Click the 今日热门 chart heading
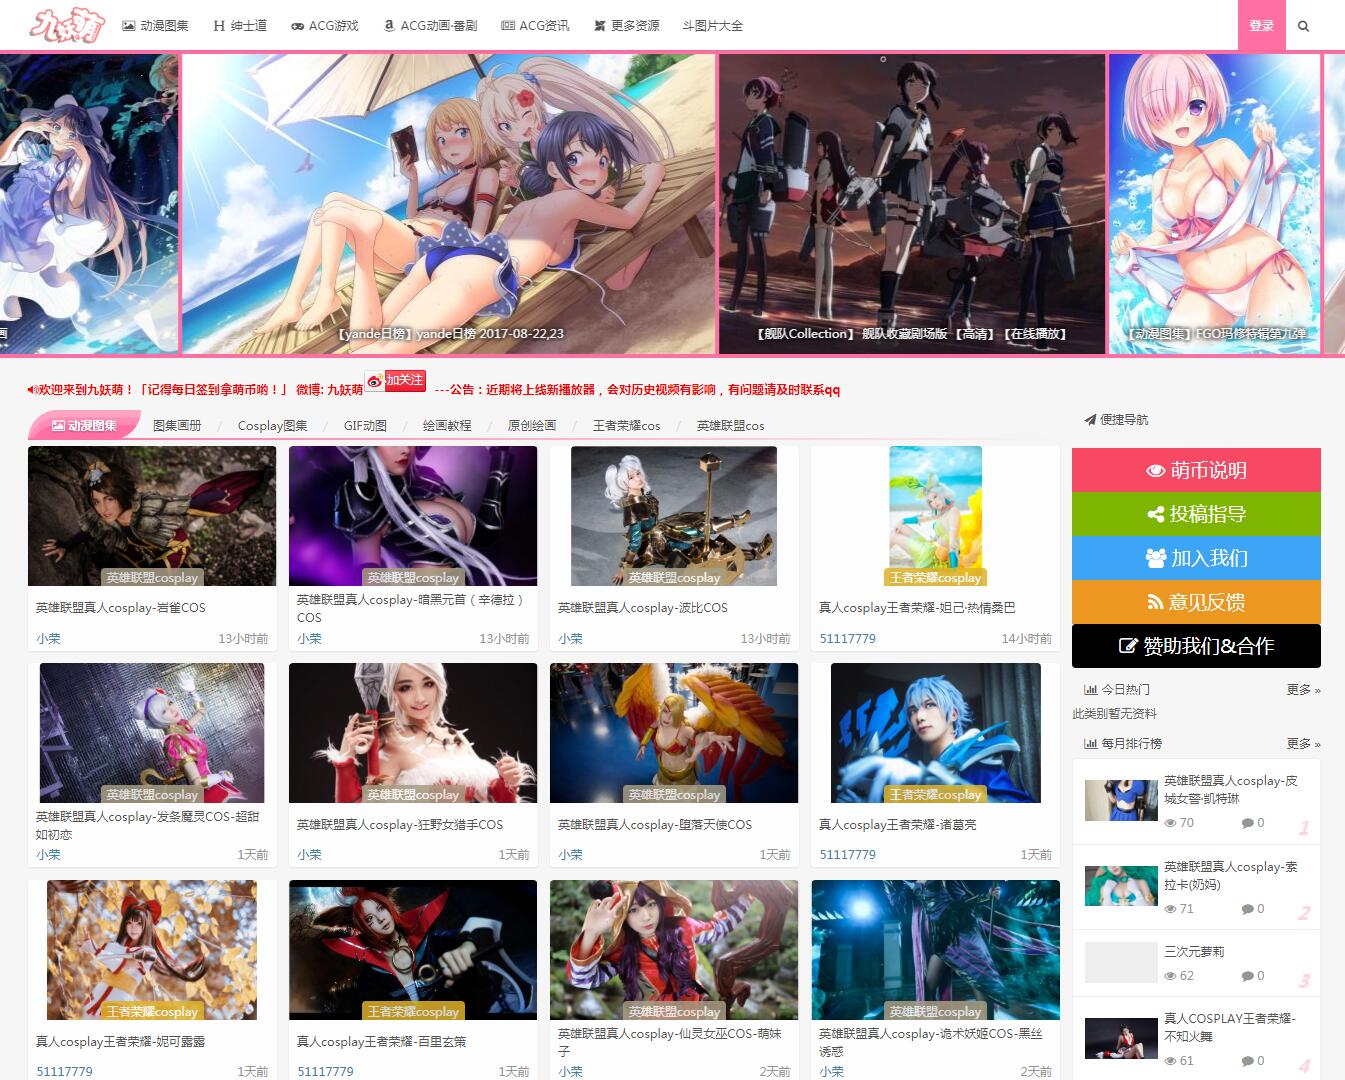 1117,690
